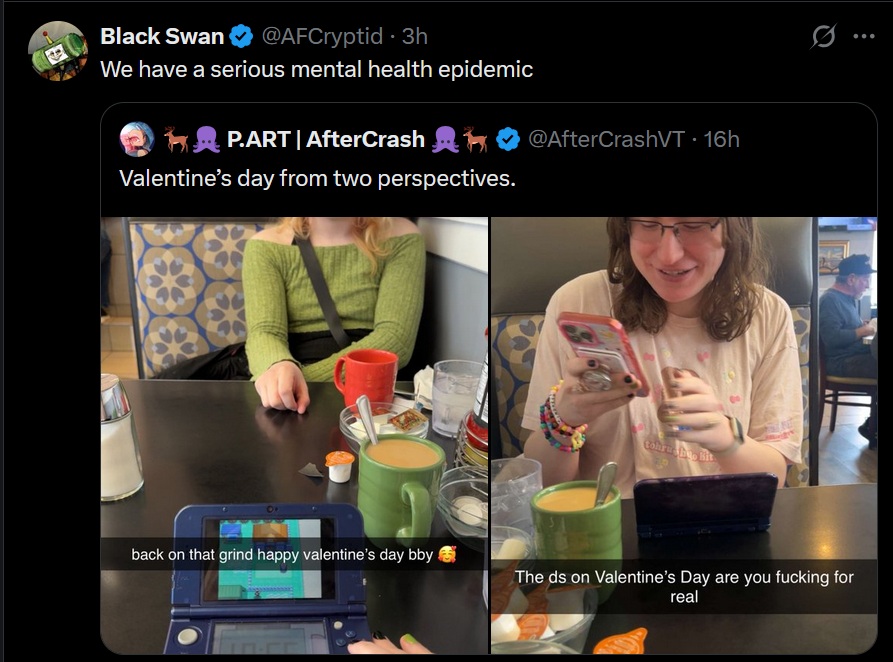Click the deer emoji before P.ART name
The image size is (893, 662).
pos(176,140)
